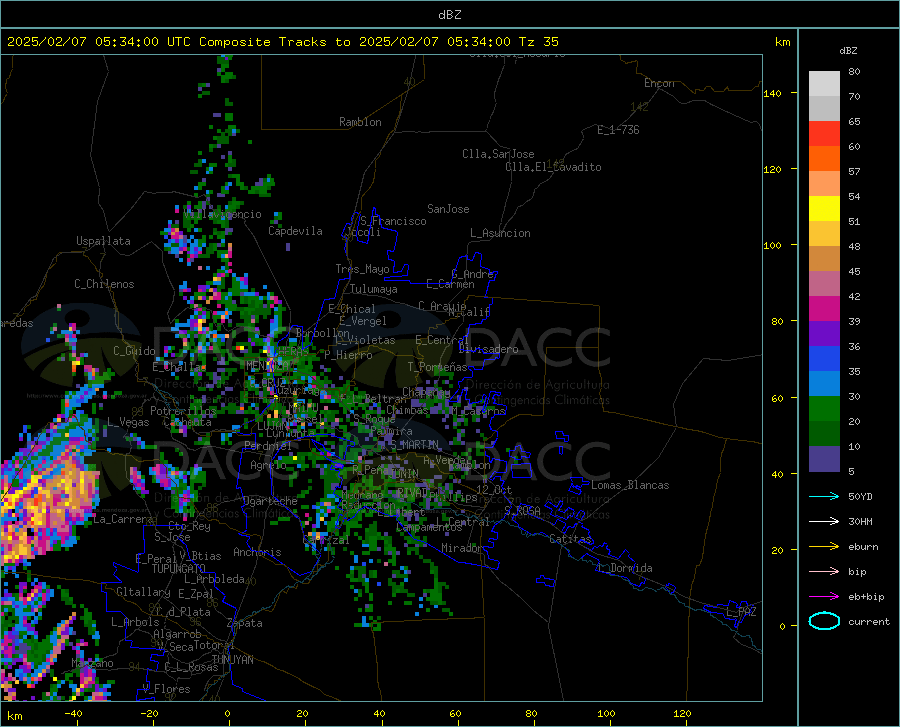Click the '50YD' legend label

860,496
